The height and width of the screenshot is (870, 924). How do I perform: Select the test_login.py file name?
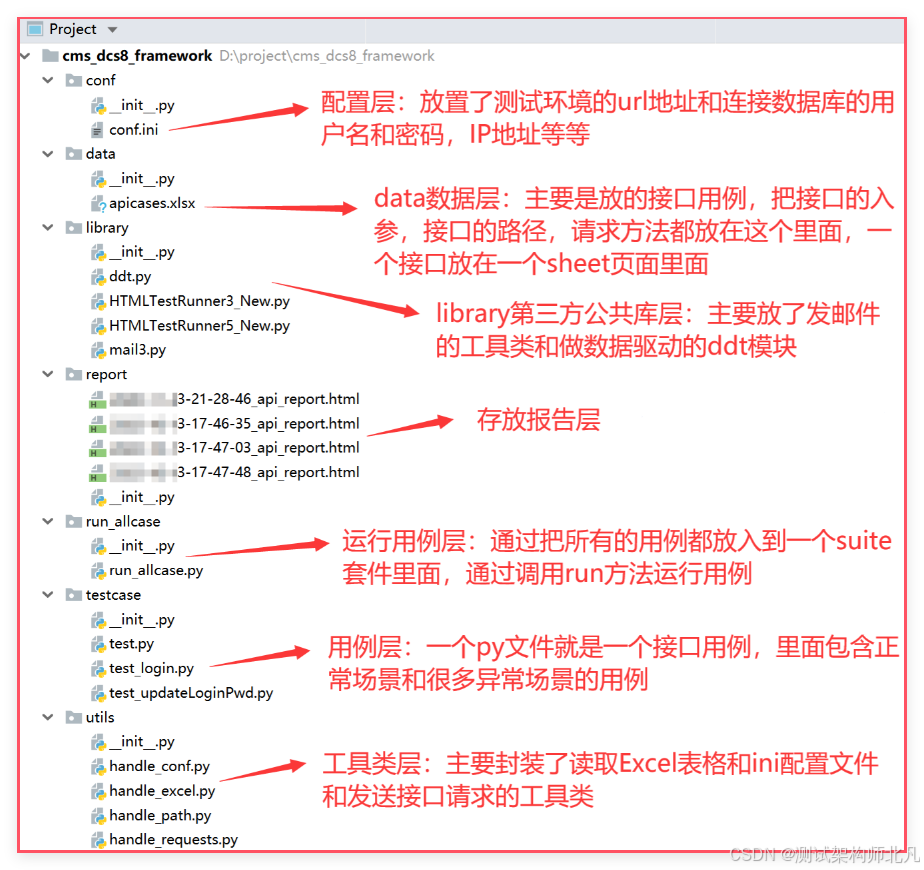tap(151, 668)
